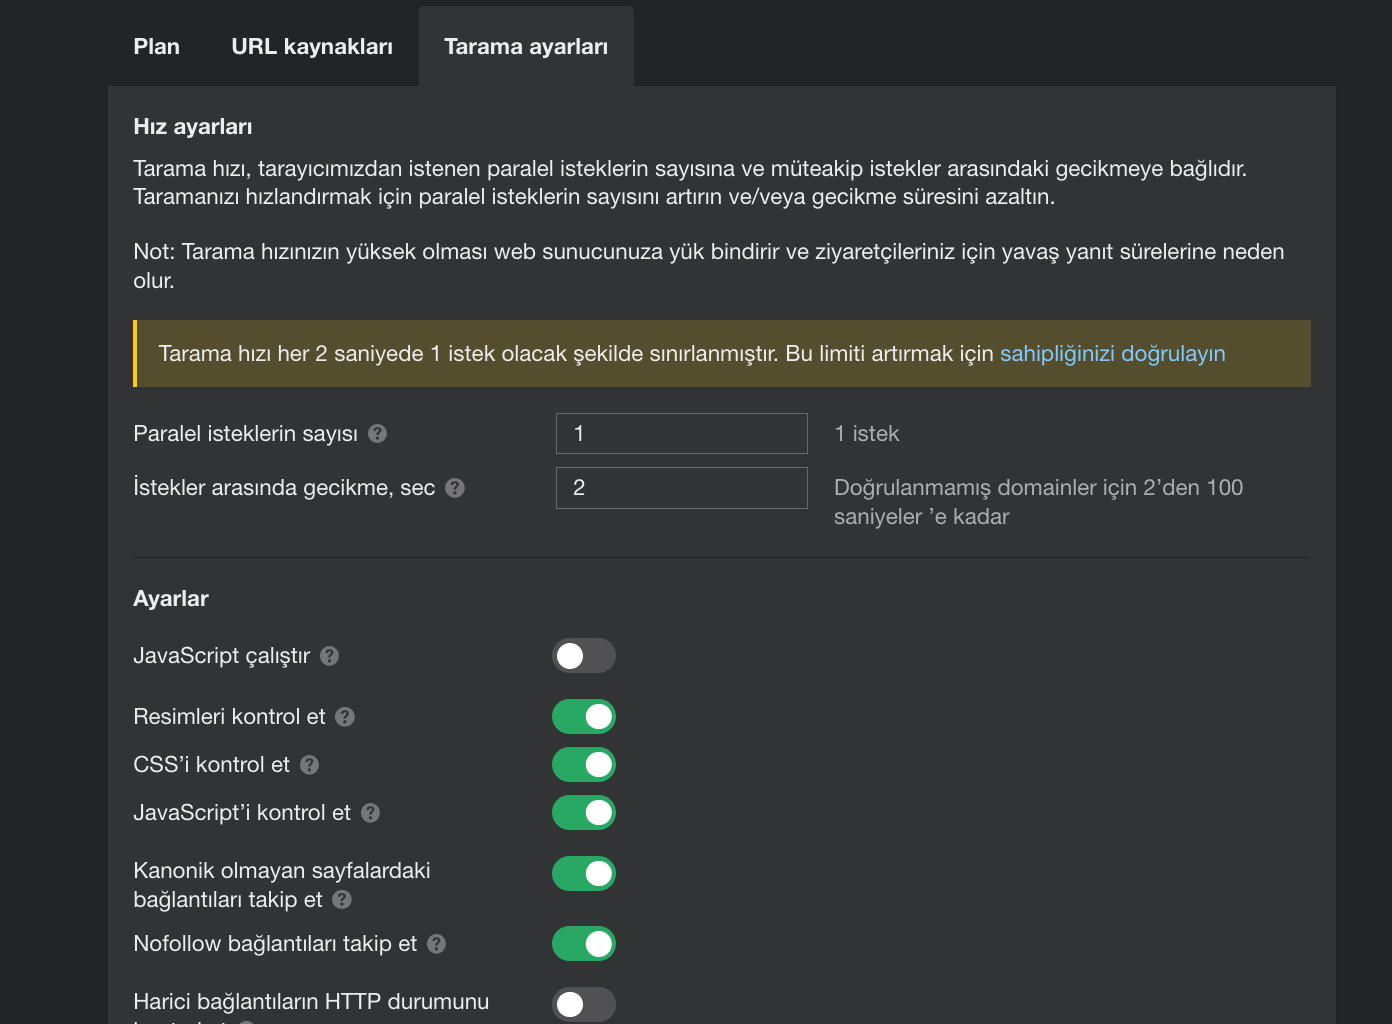Select the Tarama ayarları tab
The image size is (1392, 1024).
point(525,46)
